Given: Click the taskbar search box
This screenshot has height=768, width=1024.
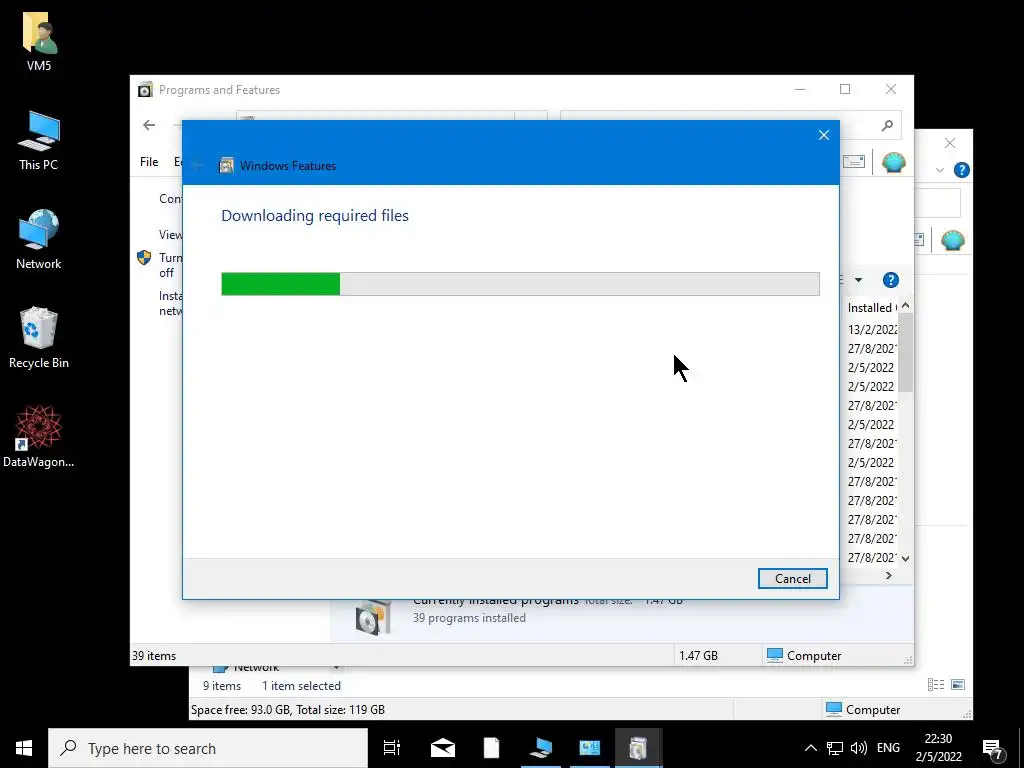Looking at the screenshot, I should click(x=208, y=748).
